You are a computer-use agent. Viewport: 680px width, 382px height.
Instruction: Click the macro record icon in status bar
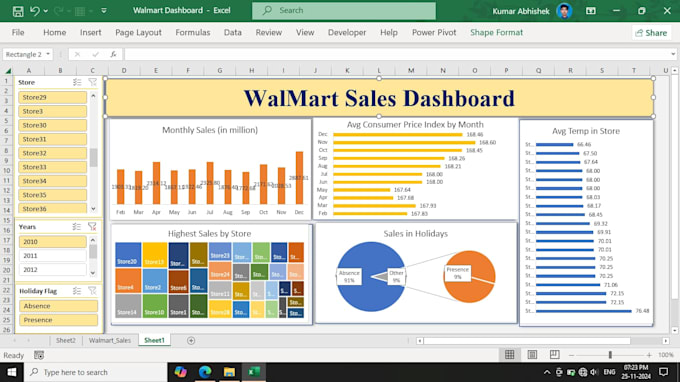39,356
